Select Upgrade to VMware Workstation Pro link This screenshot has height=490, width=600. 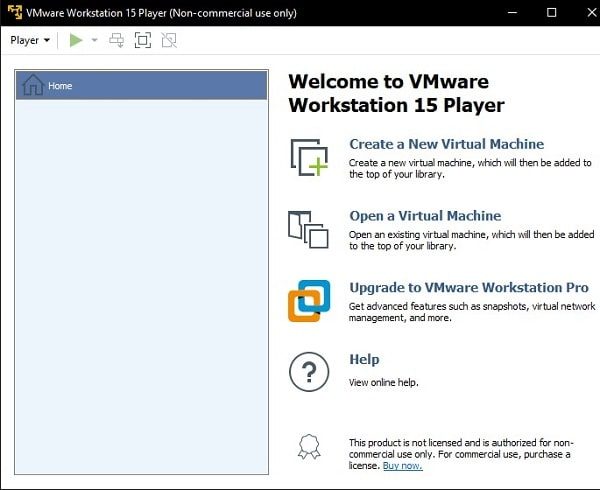coord(469,288)
